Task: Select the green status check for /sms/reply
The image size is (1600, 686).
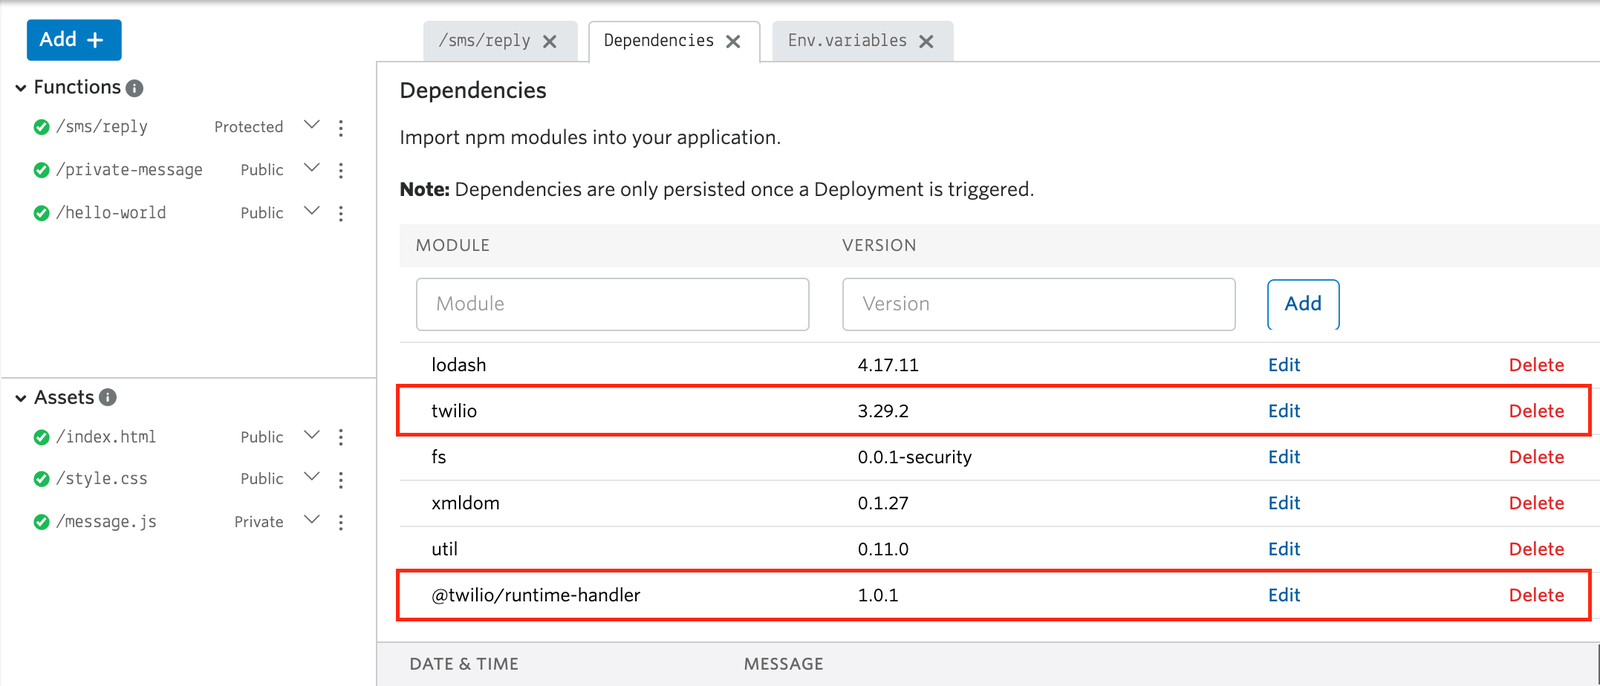Action: 41,127
